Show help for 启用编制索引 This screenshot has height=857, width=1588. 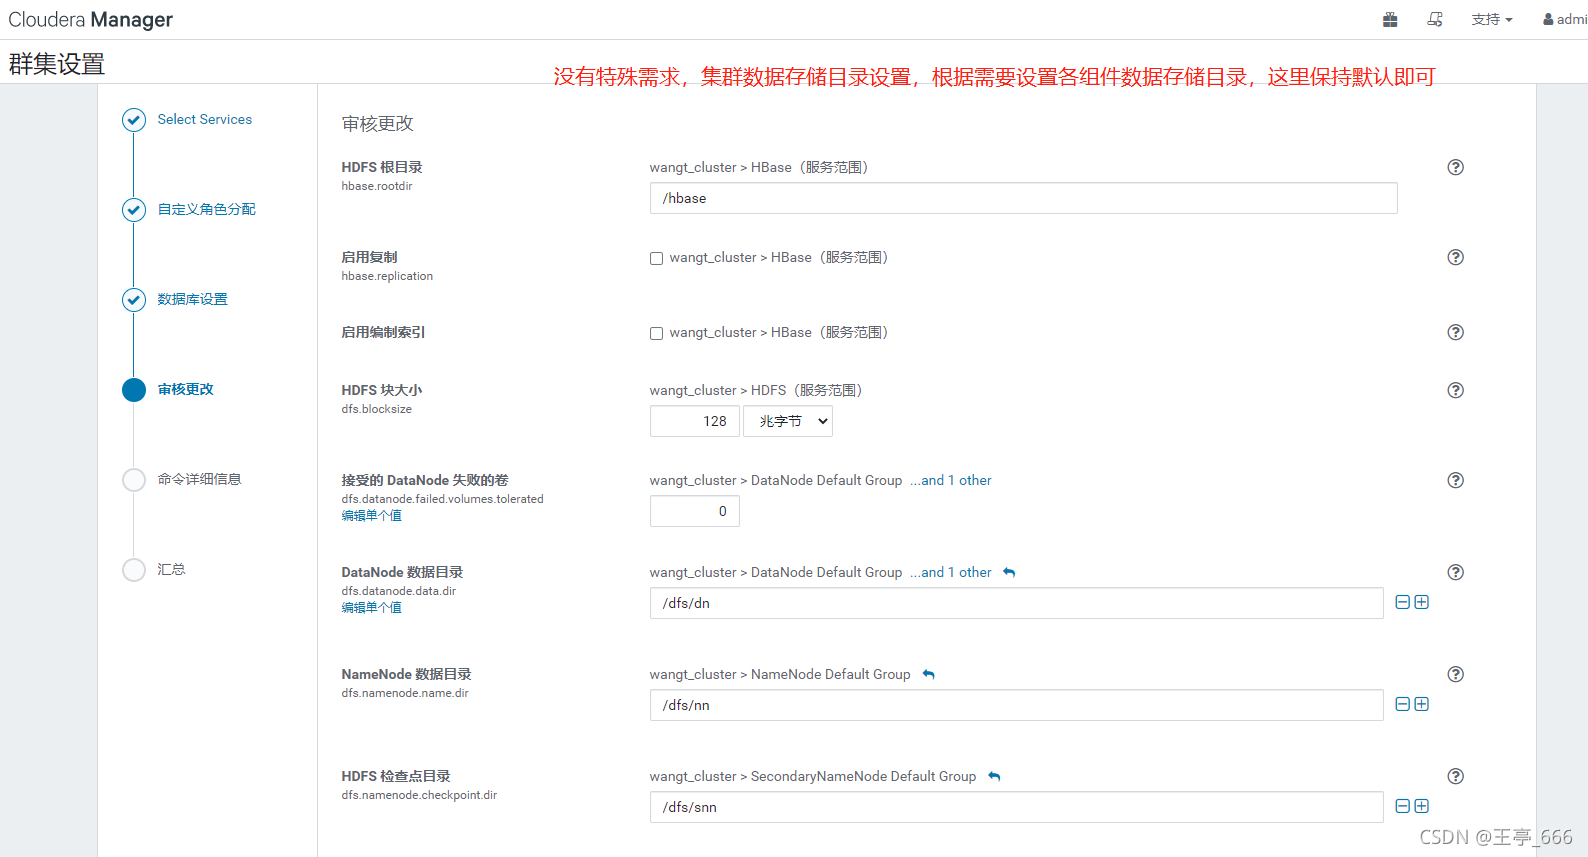pyautogui.click(x=1456, y=332)
